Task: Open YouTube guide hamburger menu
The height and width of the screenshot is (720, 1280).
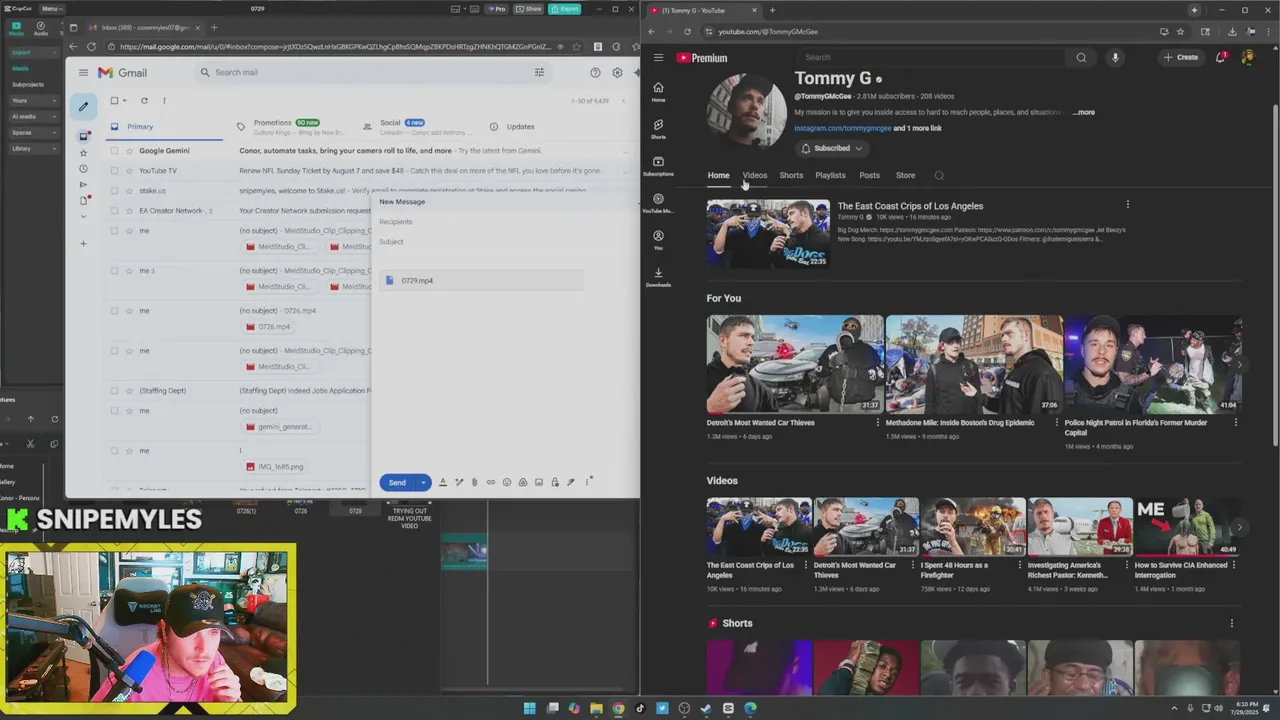Action: pyautogui.click(x=658, y=57)
